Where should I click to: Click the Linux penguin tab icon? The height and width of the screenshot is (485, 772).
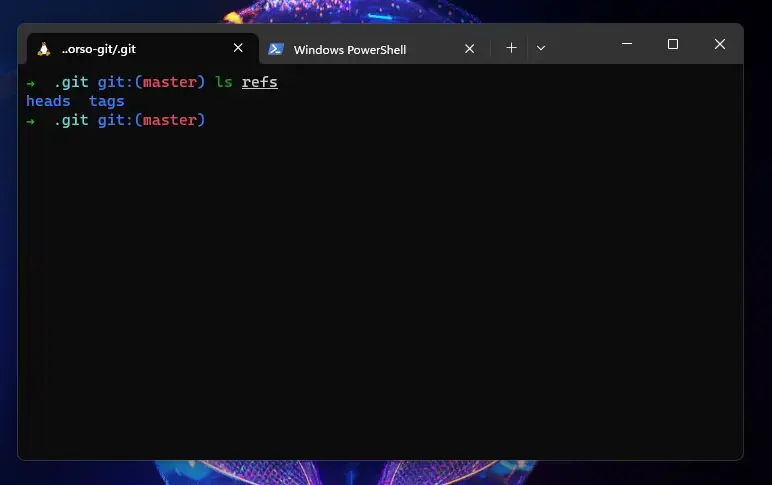[x=44, y=49]
